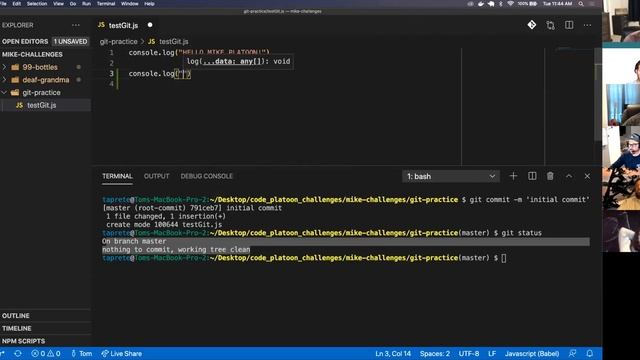Change language mode Javascript (Babel)
The height and width of the screenshot is (360, 640).
click(532, 353)
